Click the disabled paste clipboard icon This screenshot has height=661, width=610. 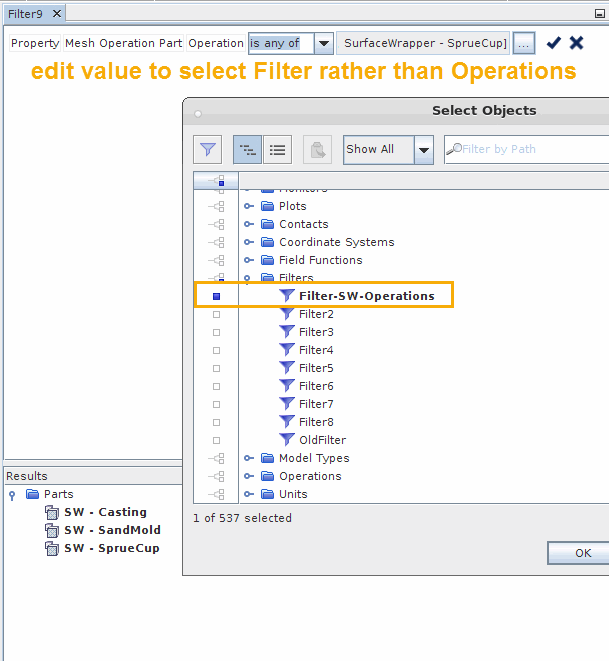(x=317, y=149)
